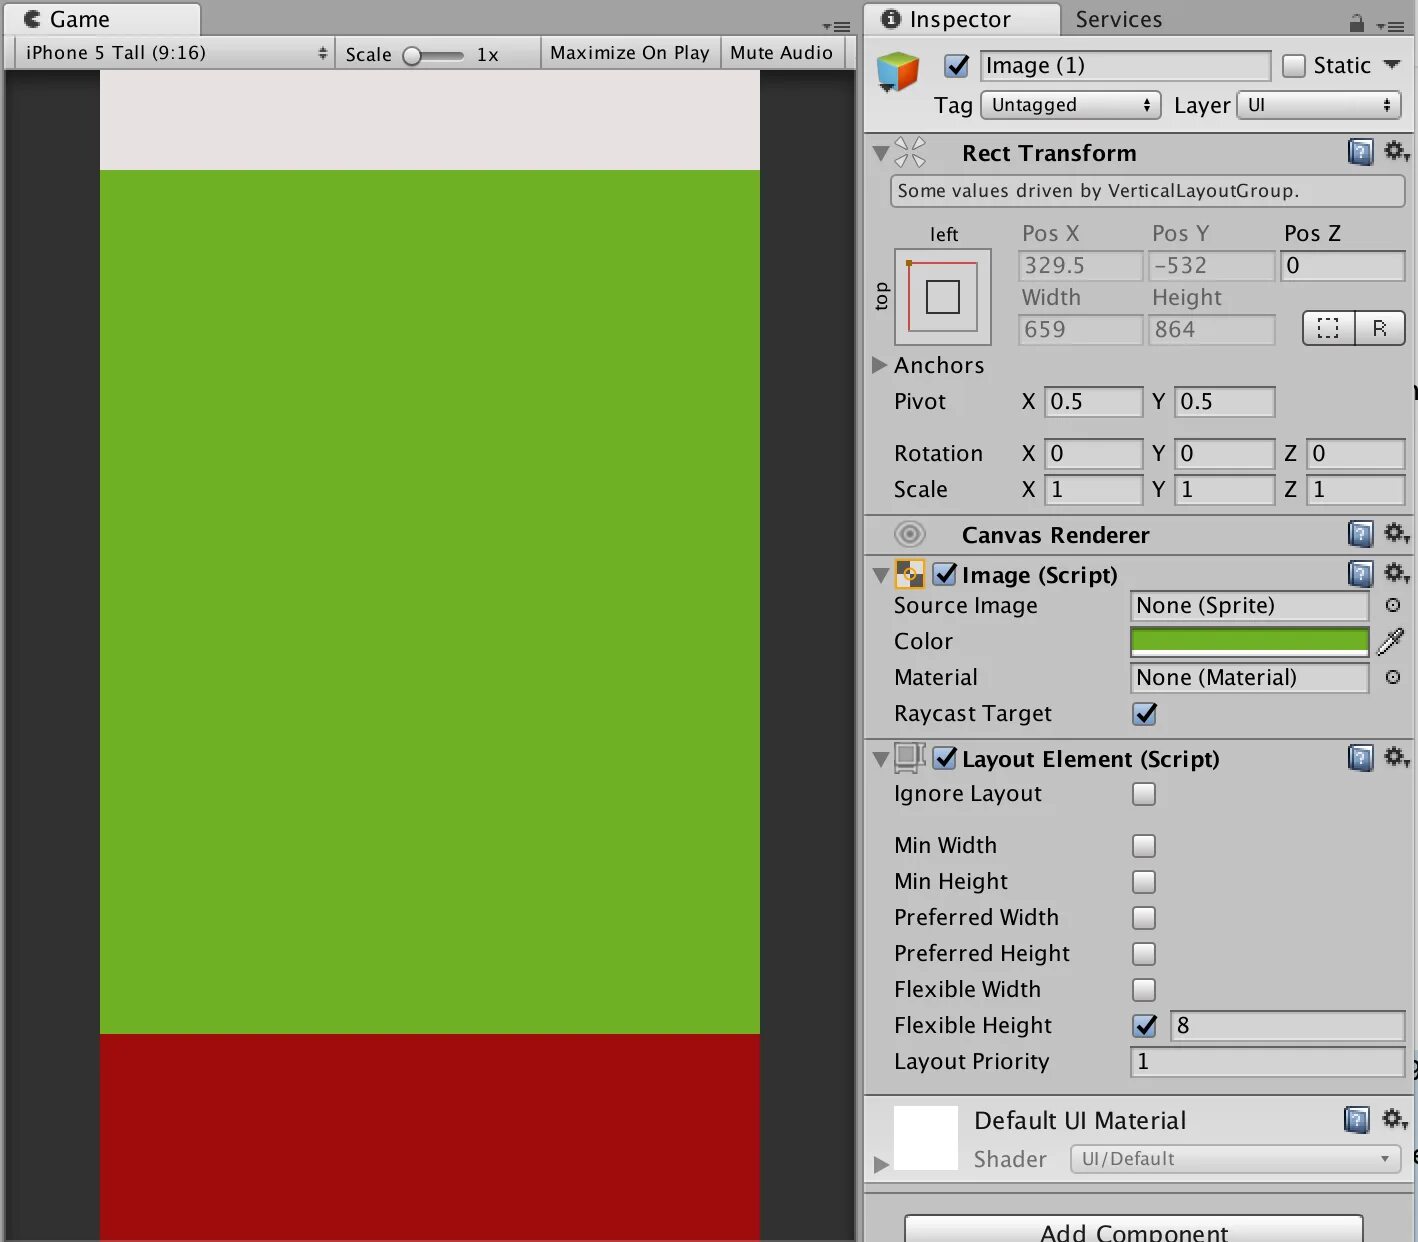
Task: Open the Canvas Renderer gear settings menu
Action: pyautogui.click(x=1396, y=534)
